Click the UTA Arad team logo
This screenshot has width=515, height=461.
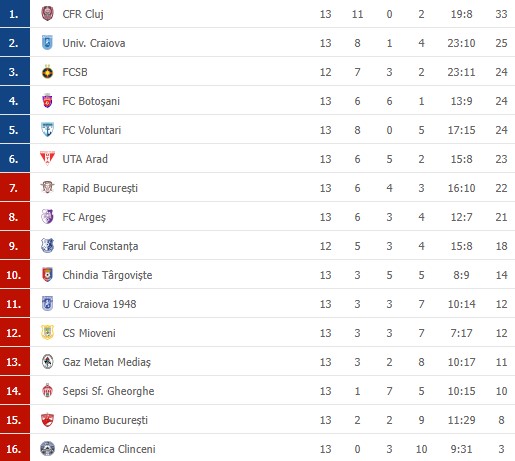pyautogui.click(x=47, y=159)
